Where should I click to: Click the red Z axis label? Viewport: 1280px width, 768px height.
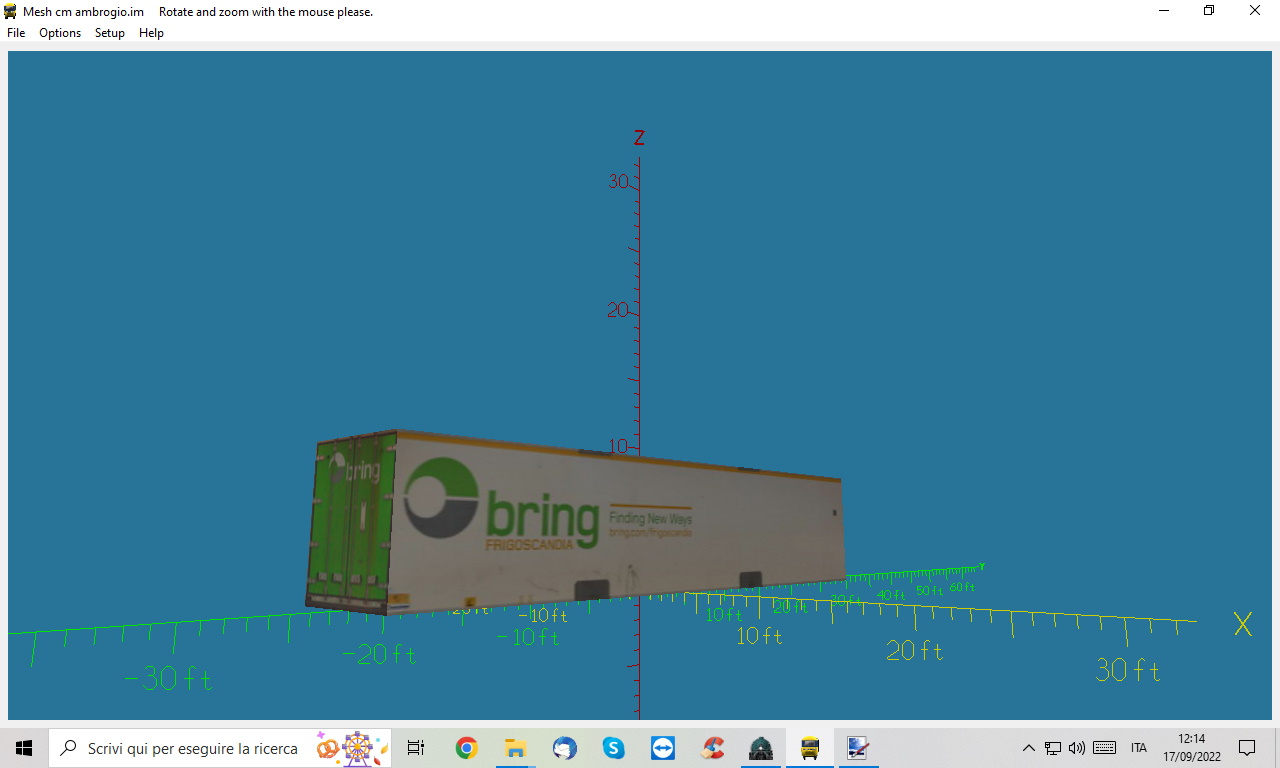(x=639, y=138)
